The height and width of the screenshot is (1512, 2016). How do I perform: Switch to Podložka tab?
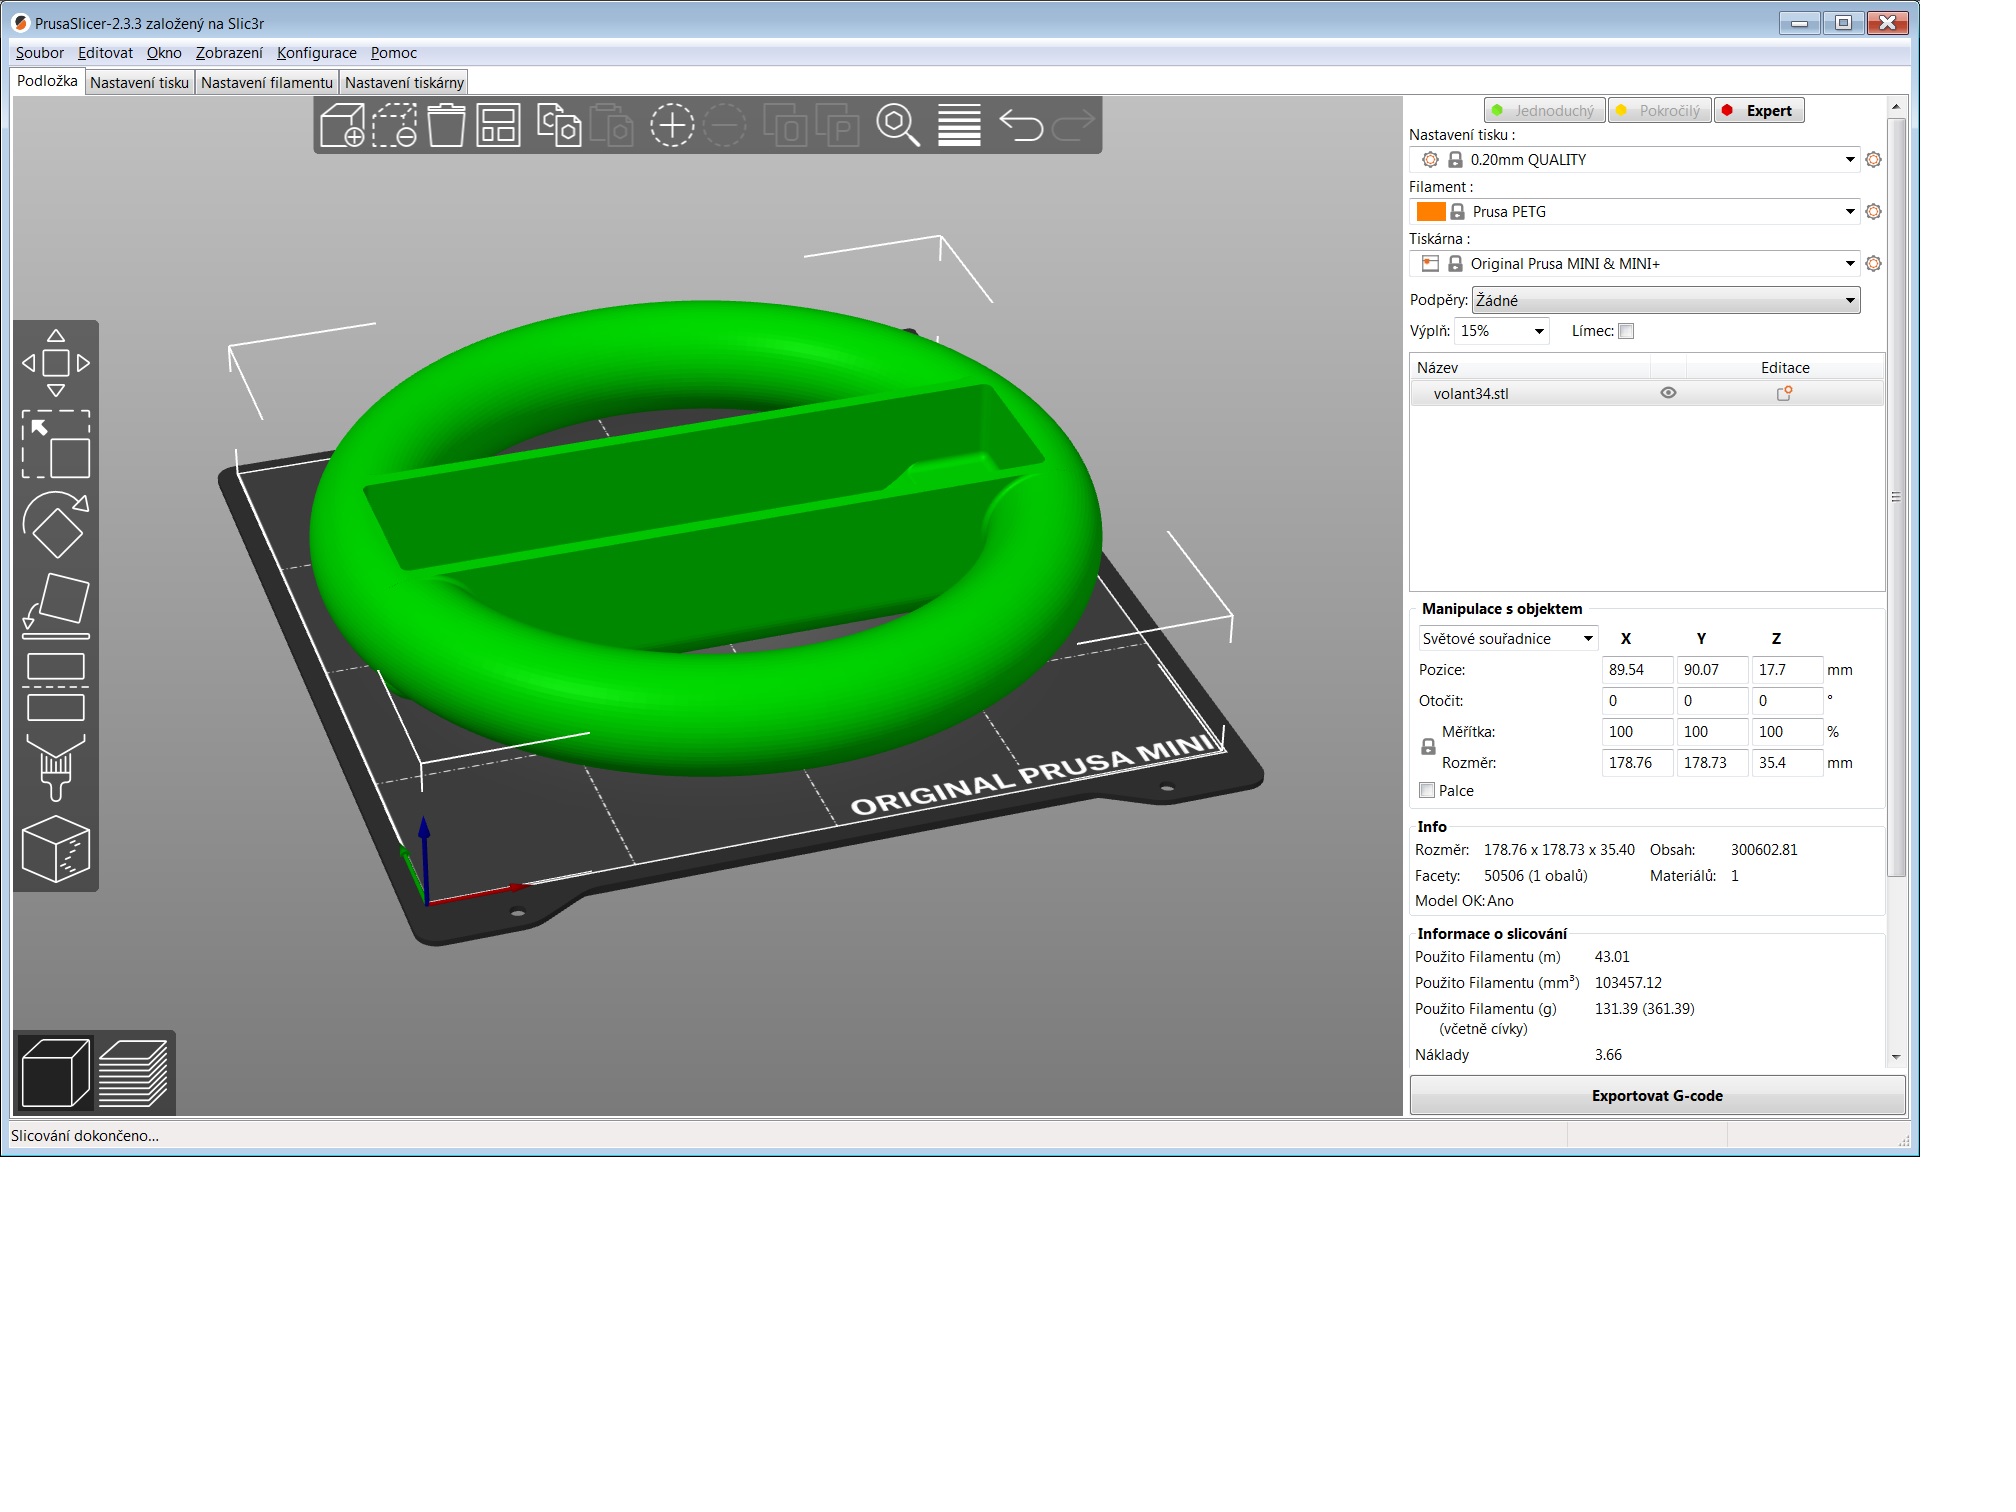[47, 81]
